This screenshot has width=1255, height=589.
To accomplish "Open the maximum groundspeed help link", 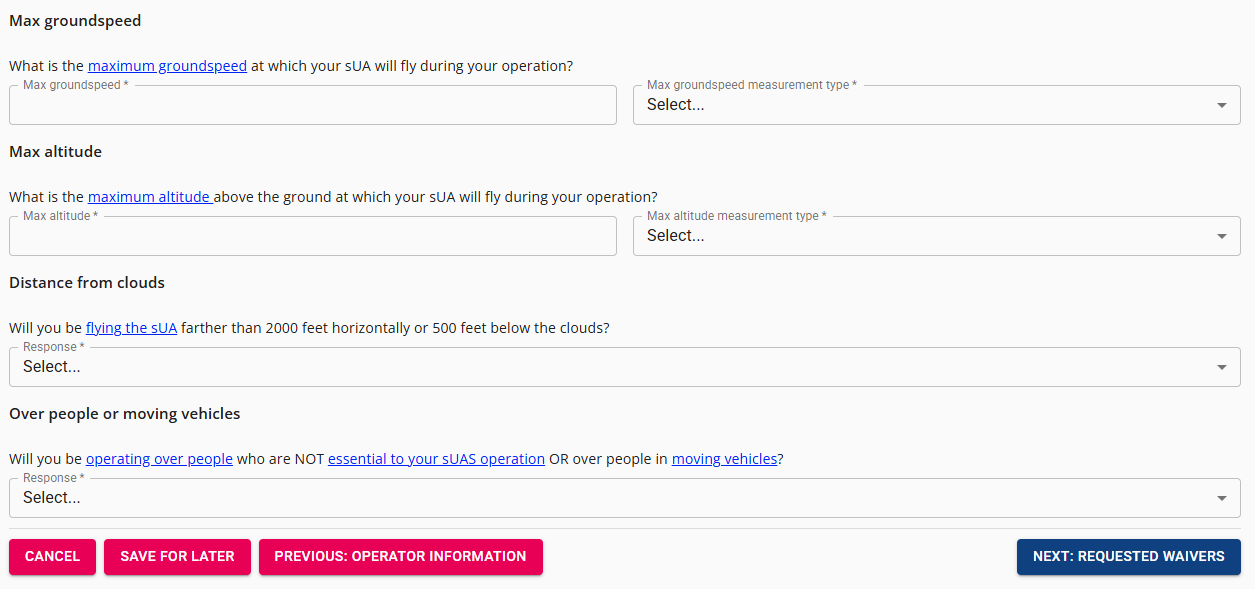I will coord(167,66).
